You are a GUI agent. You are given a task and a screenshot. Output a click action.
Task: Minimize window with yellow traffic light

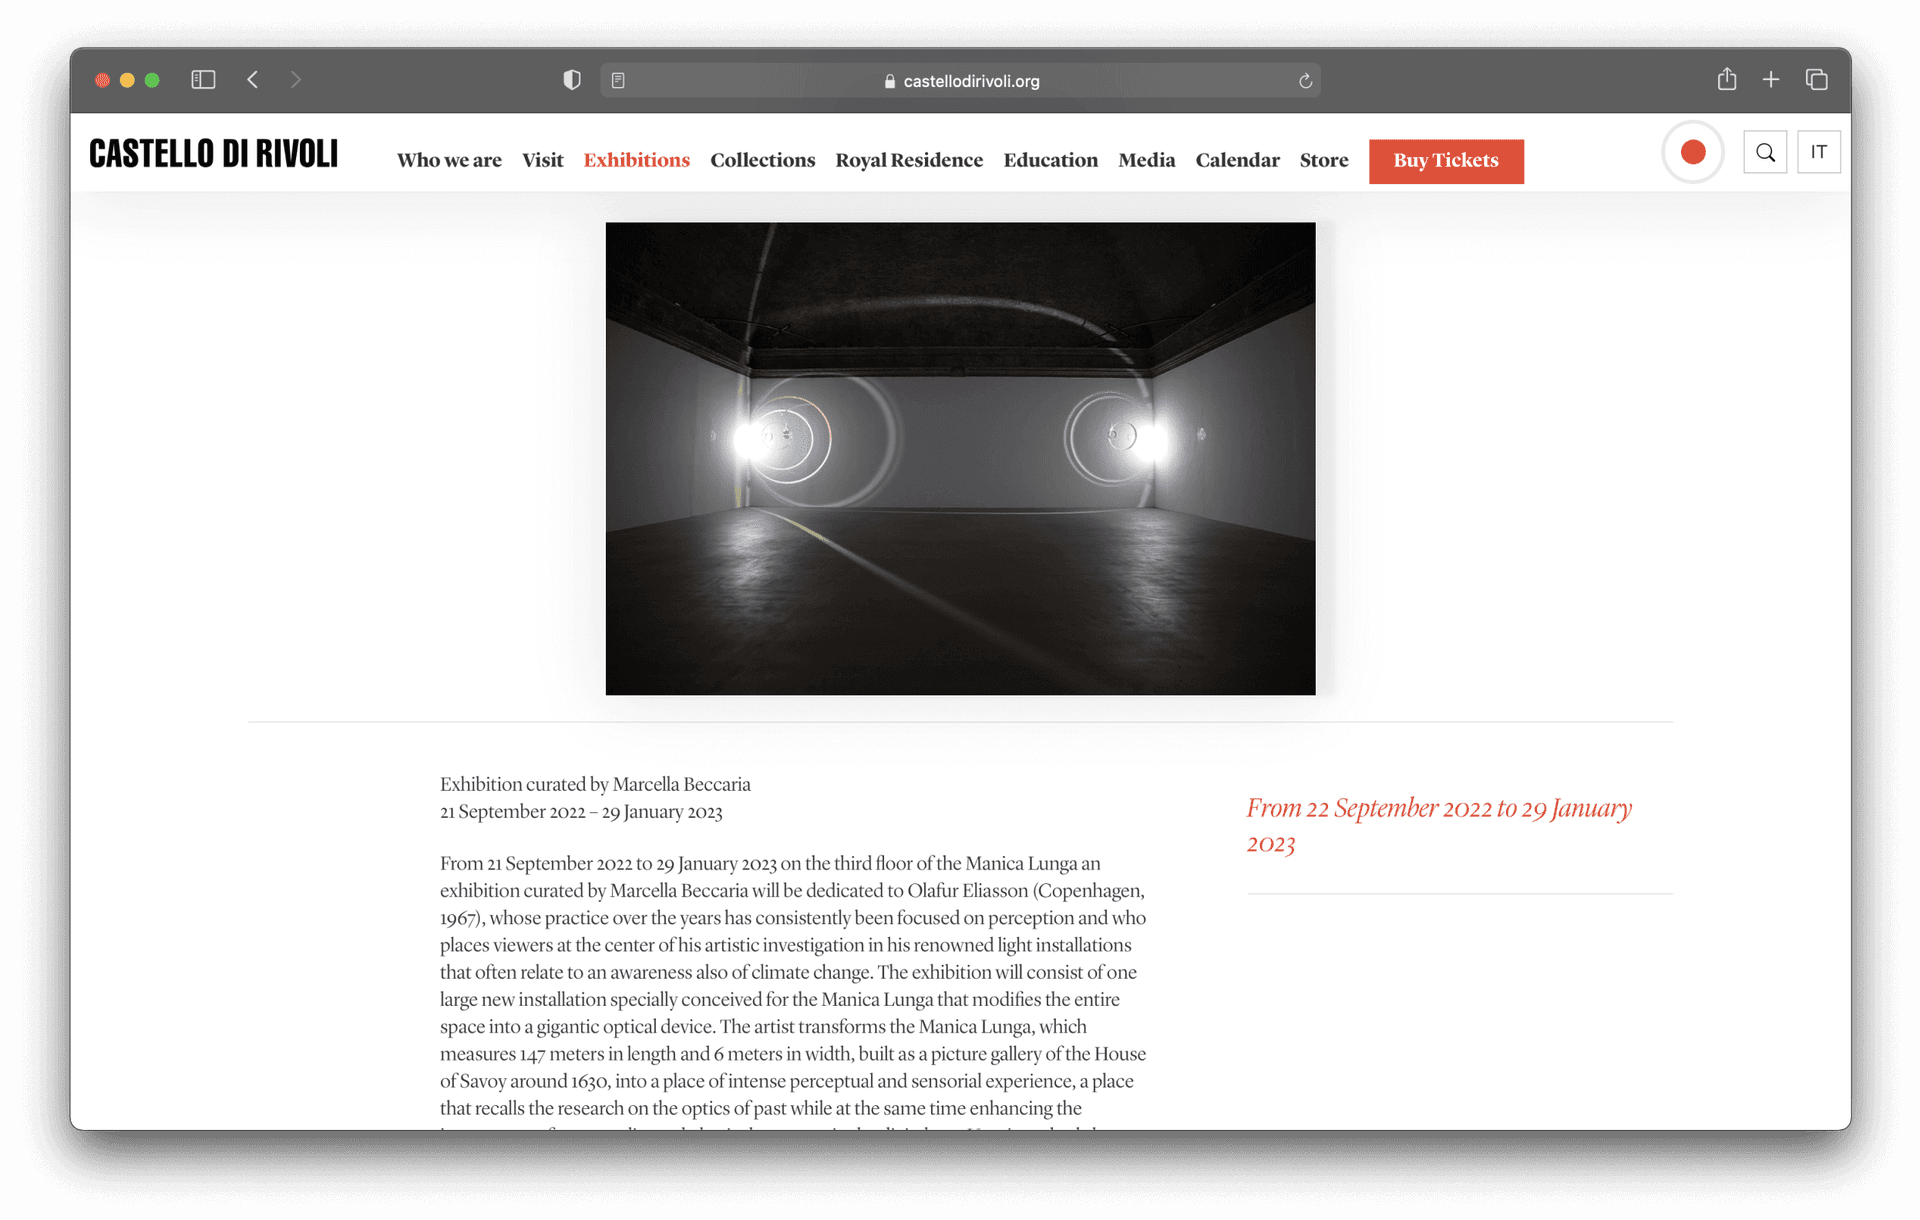[127, 80]
